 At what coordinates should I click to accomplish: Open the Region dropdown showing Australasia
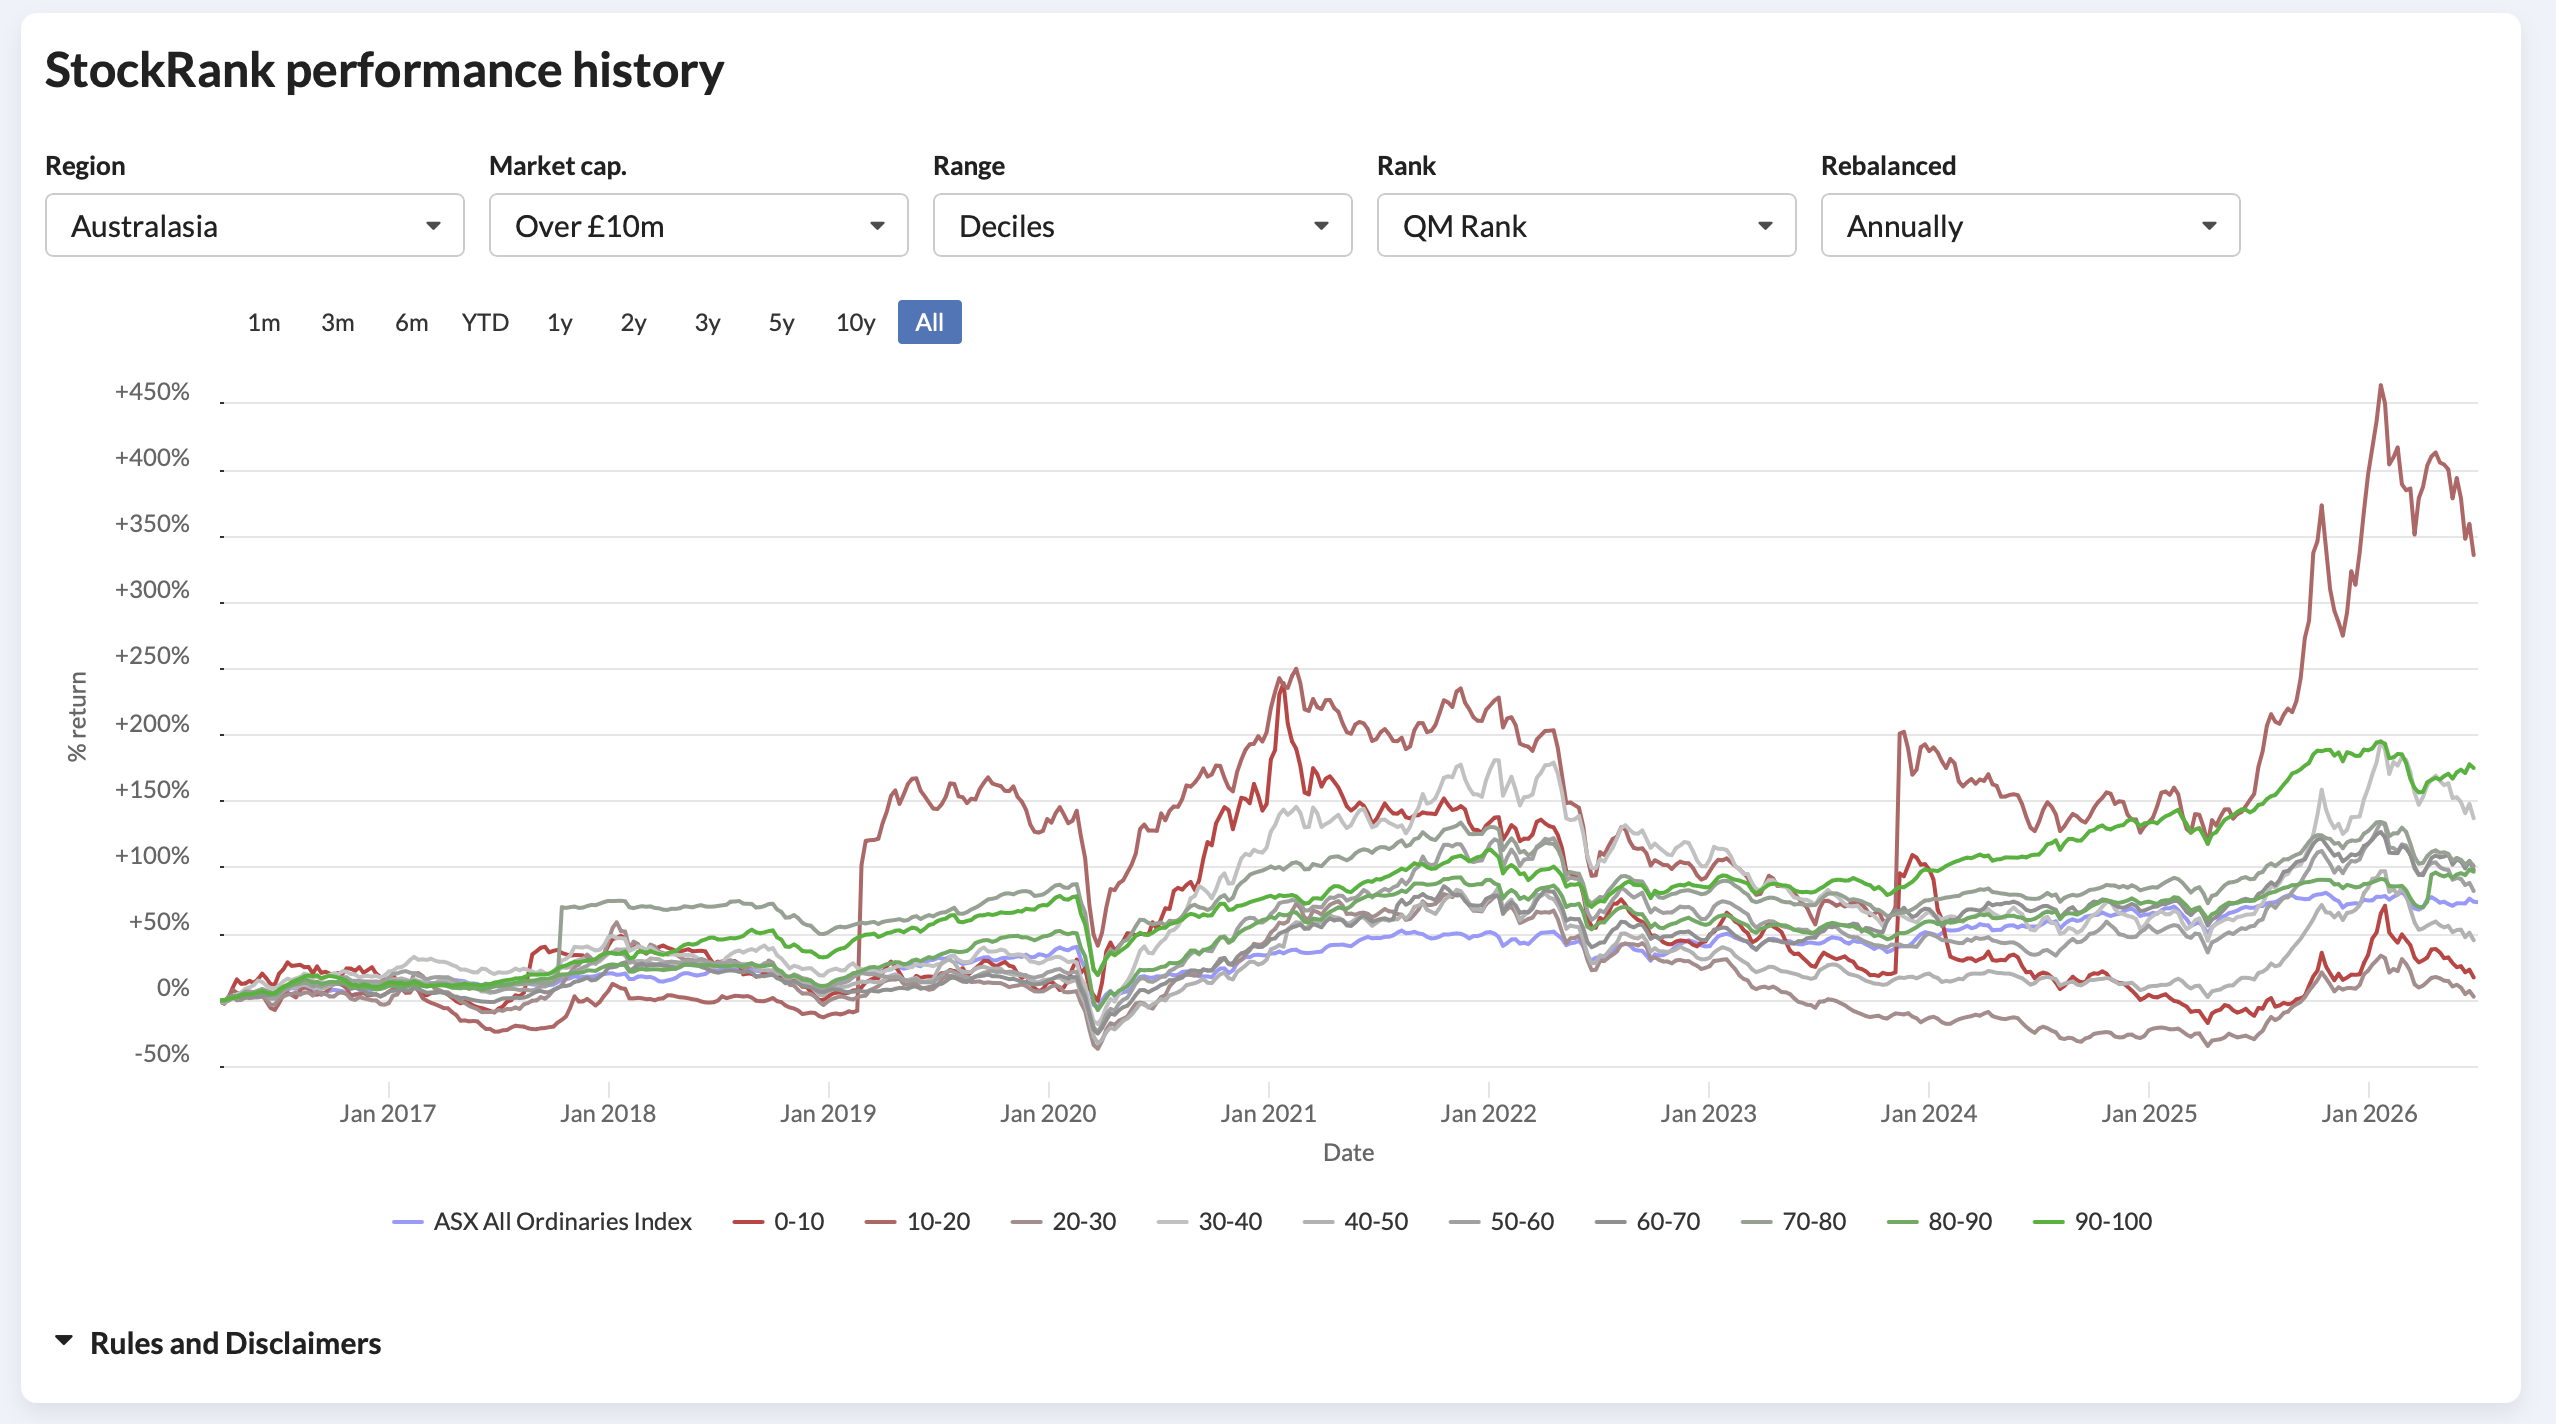point(255,226)
